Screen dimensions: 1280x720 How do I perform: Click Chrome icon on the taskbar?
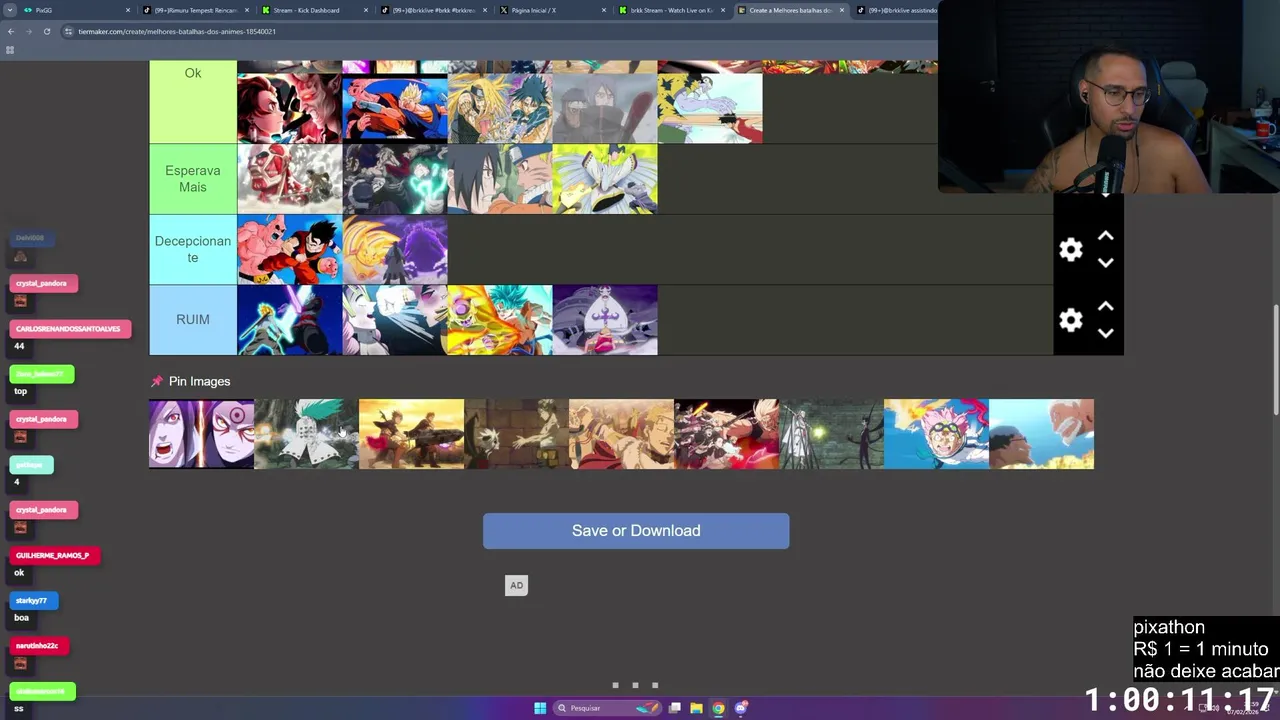718,708
